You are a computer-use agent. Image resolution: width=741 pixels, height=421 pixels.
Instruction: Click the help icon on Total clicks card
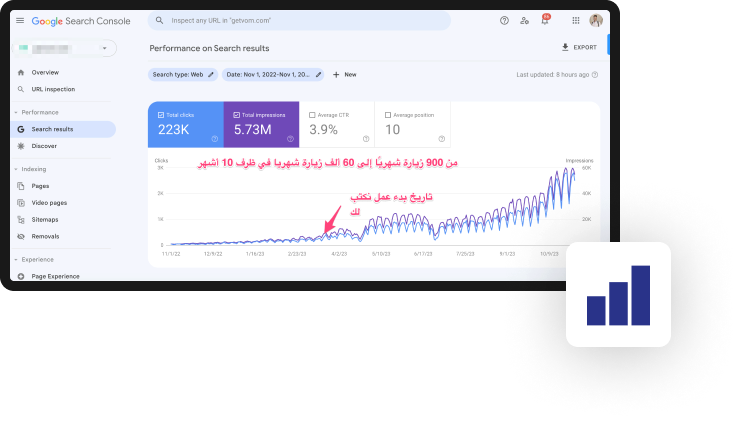[x=215, y=139]
